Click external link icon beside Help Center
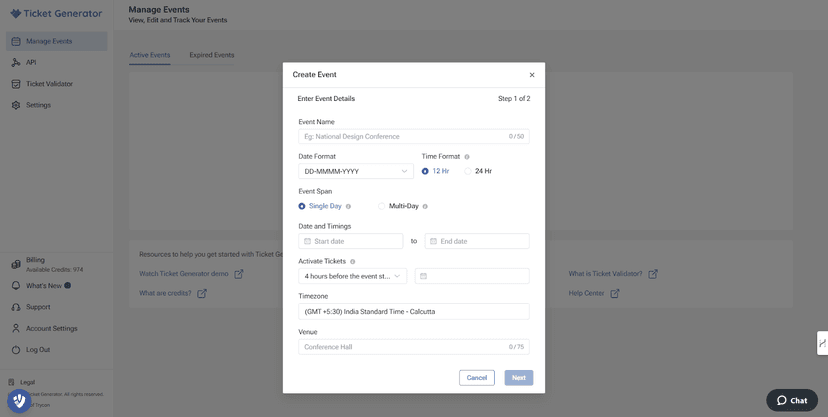This screenshot has width=828, height=417. coord(615,293)
